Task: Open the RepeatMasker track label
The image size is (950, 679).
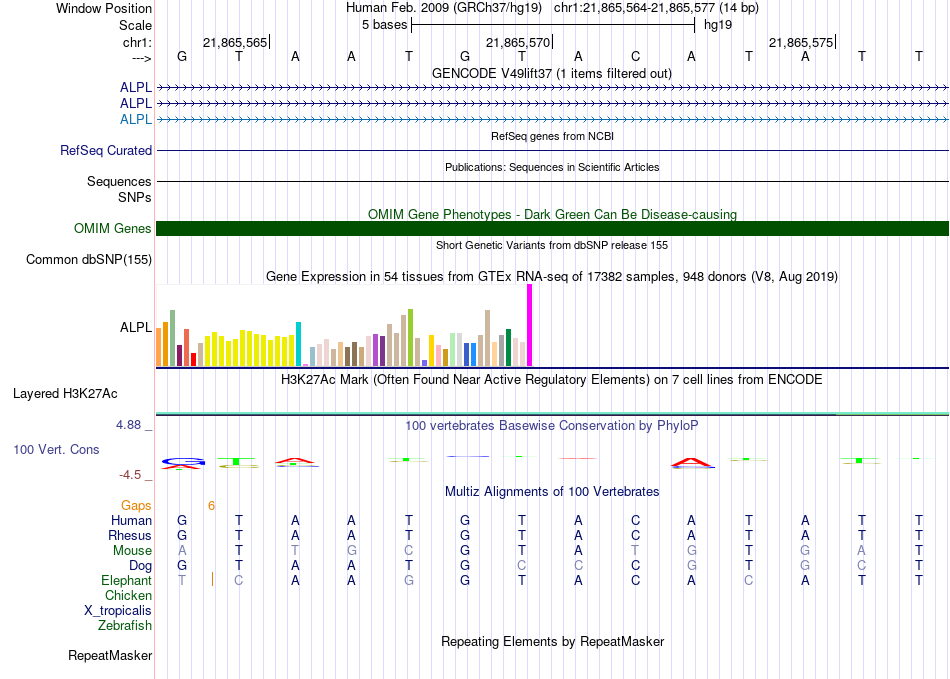Action: pos(110,656)
